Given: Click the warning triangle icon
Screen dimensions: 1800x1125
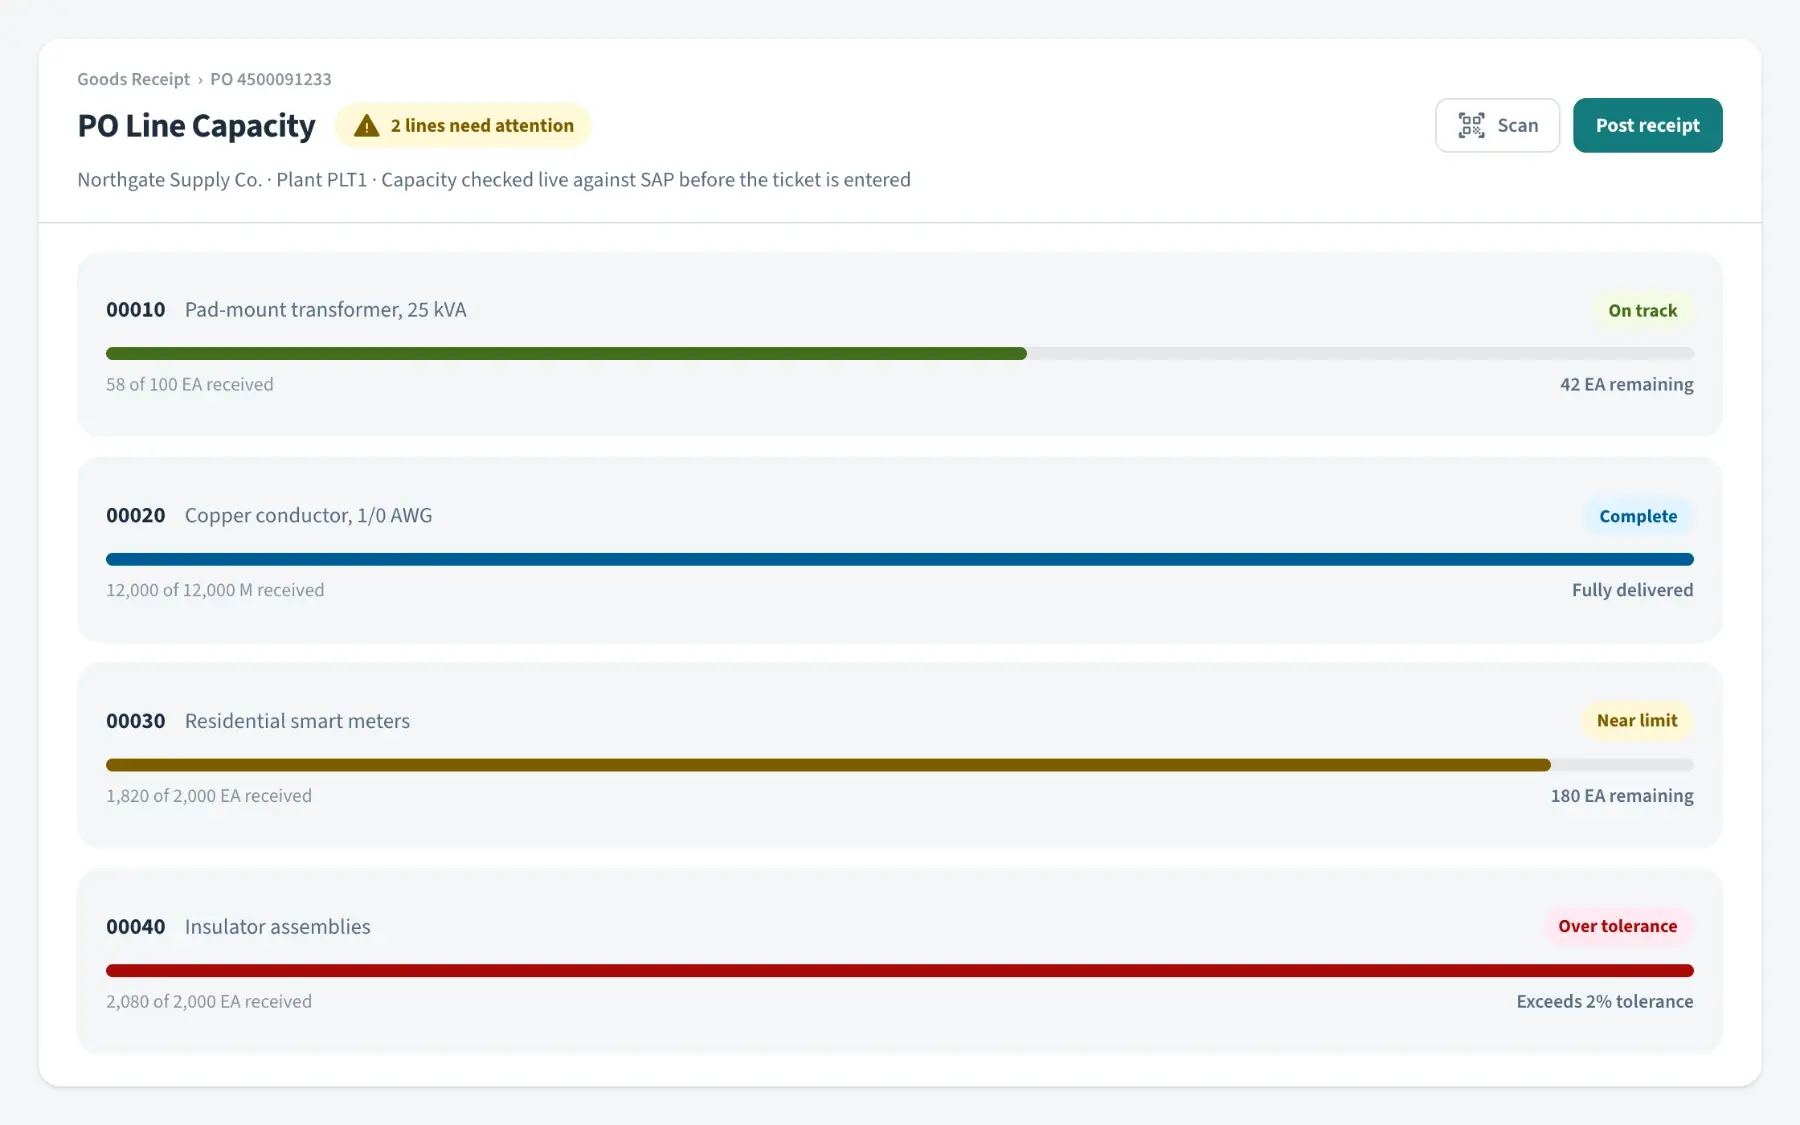Looking at the screenshot, I should pyautogui.click(x=367, y=126).
